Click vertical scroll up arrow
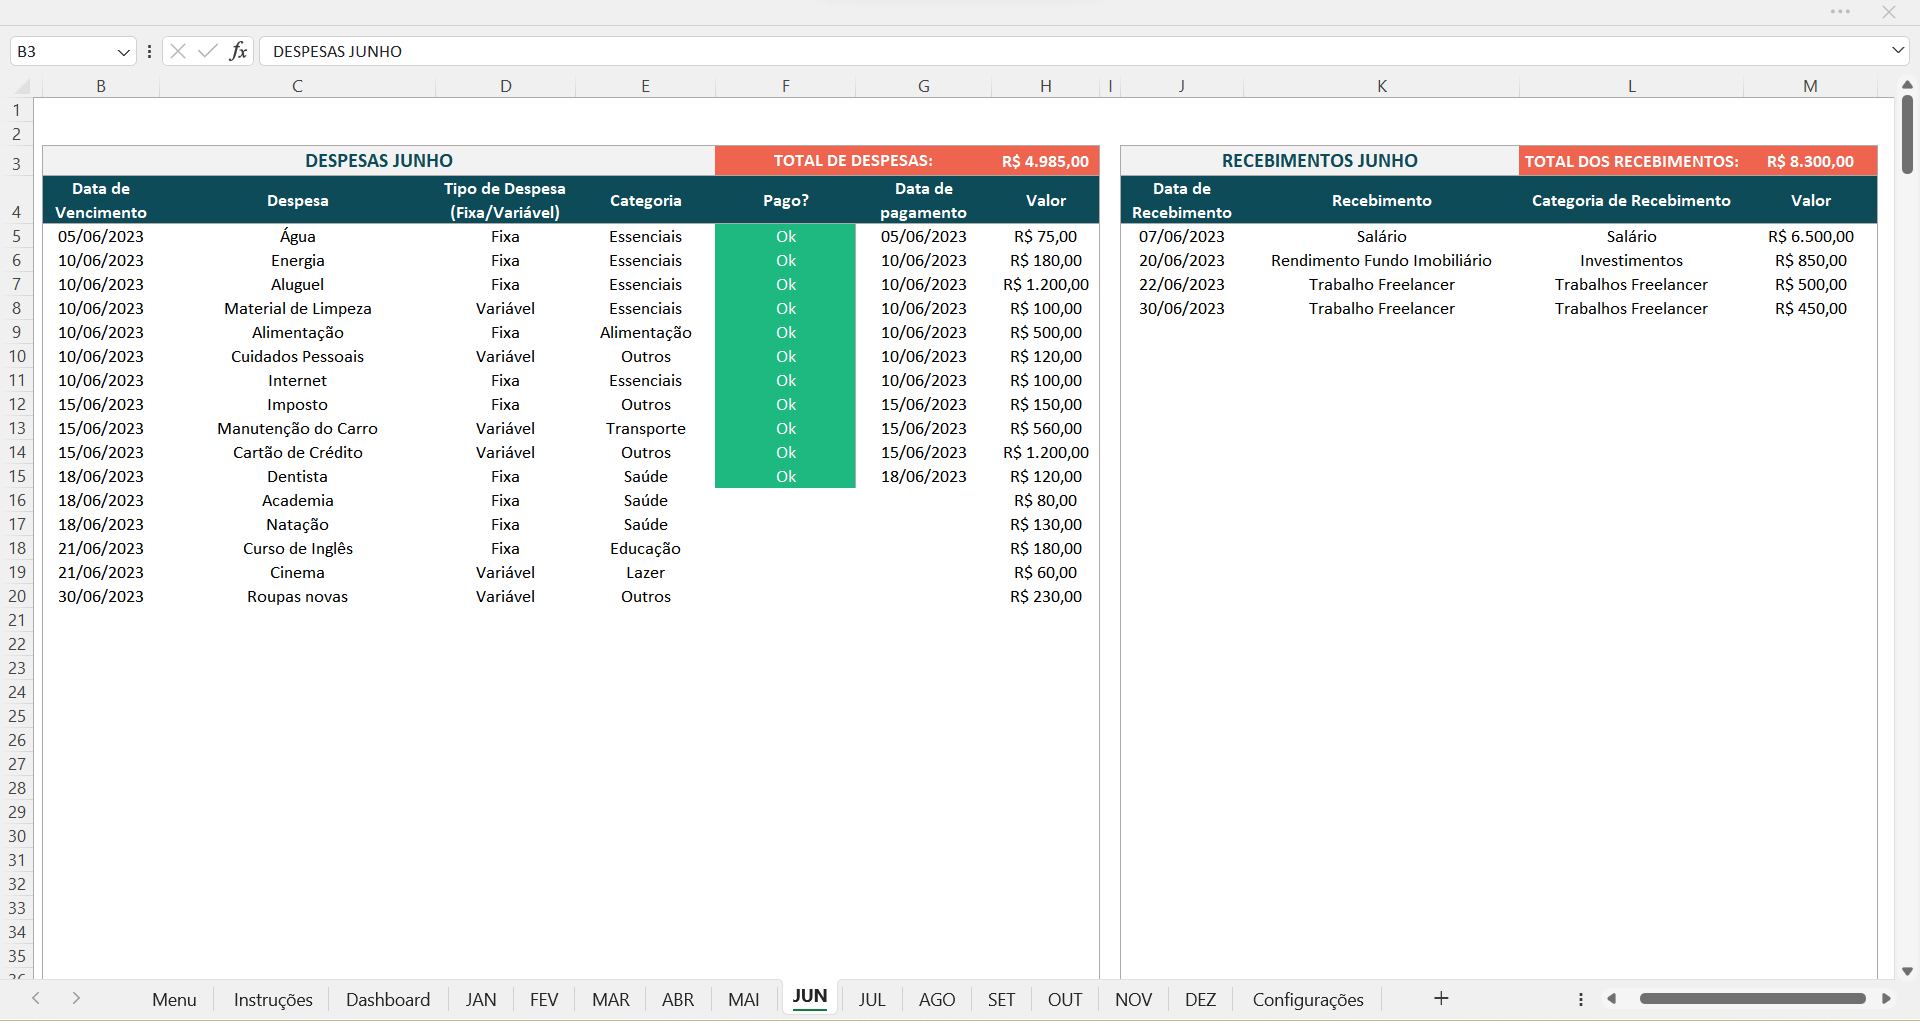The width and height of the screenshot is (1920, 1021). point(1907,85)
